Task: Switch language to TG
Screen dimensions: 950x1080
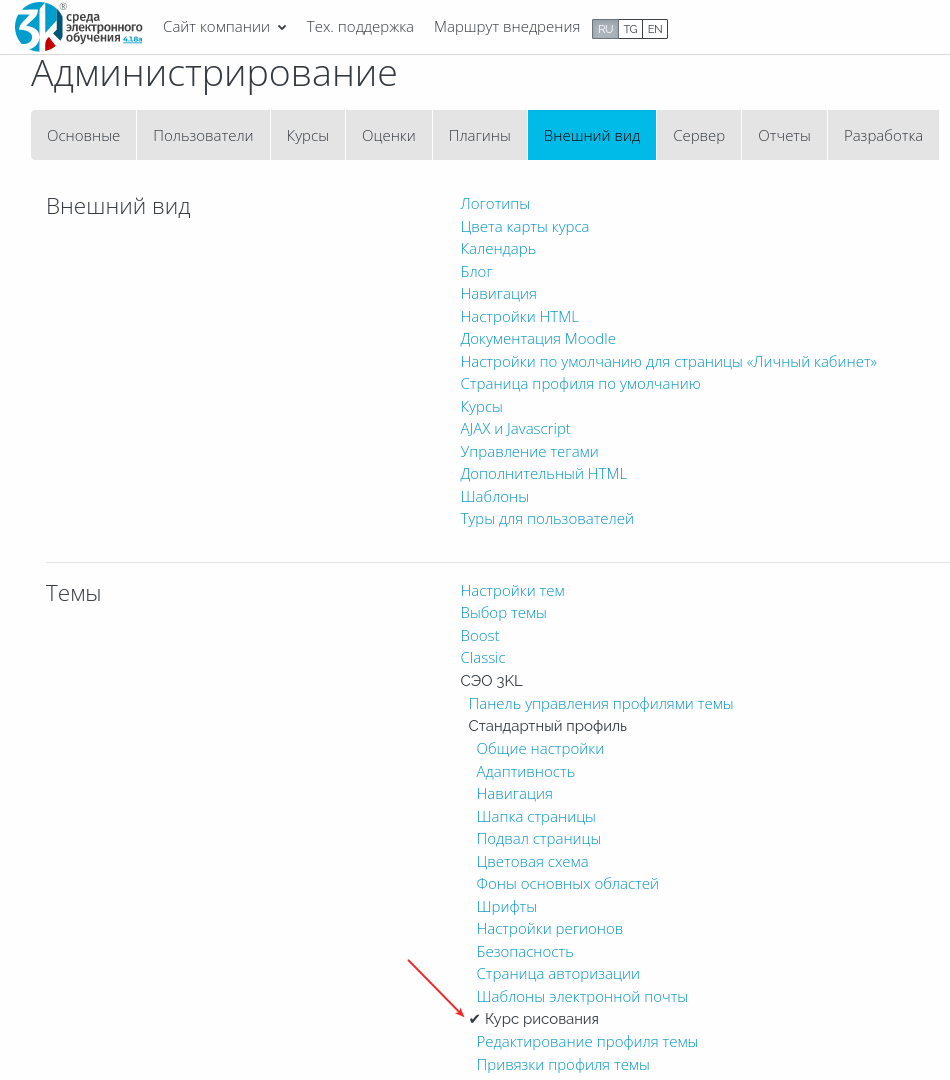Action: pyautogui.click(x=630, y=29)
